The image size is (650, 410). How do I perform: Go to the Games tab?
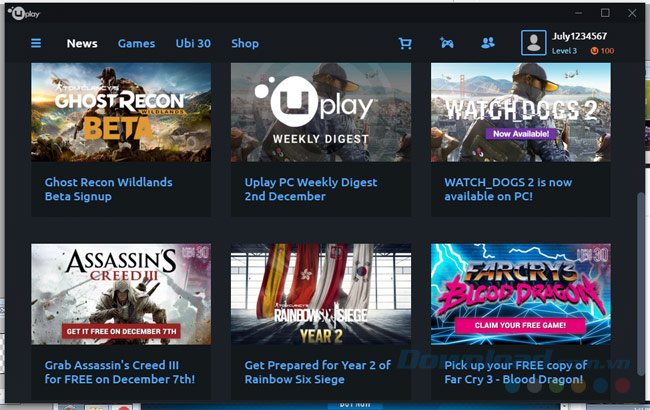[136, 43]
